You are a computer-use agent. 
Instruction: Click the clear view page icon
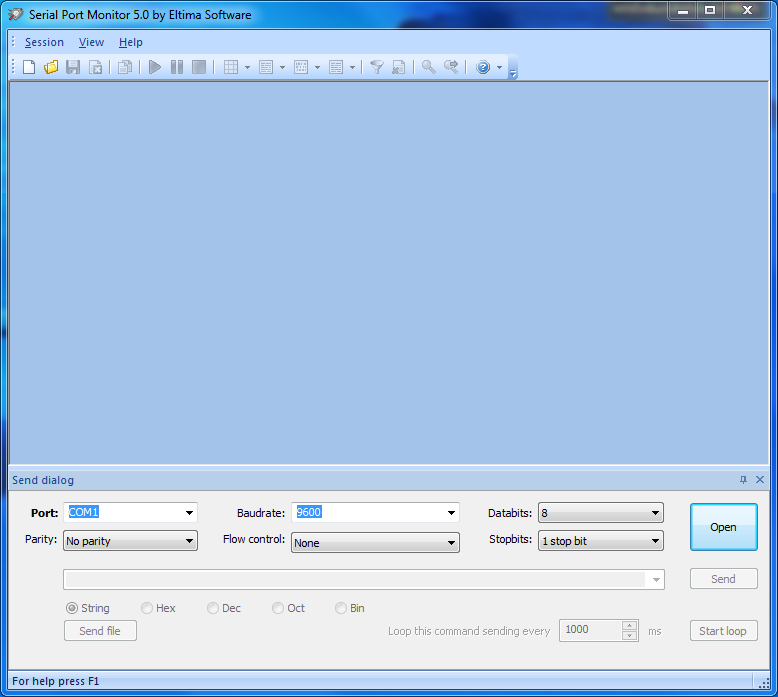pyautogui.click(x=398, y=67)
